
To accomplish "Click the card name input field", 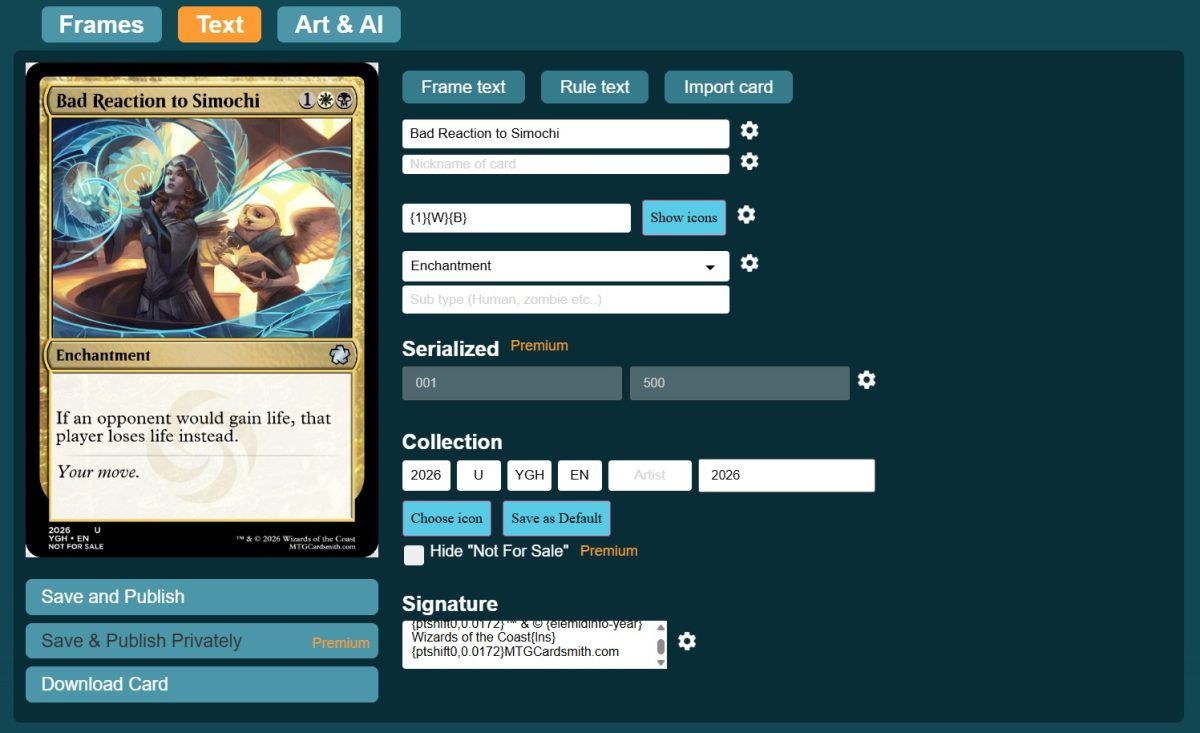I will (x=566, y=134).
